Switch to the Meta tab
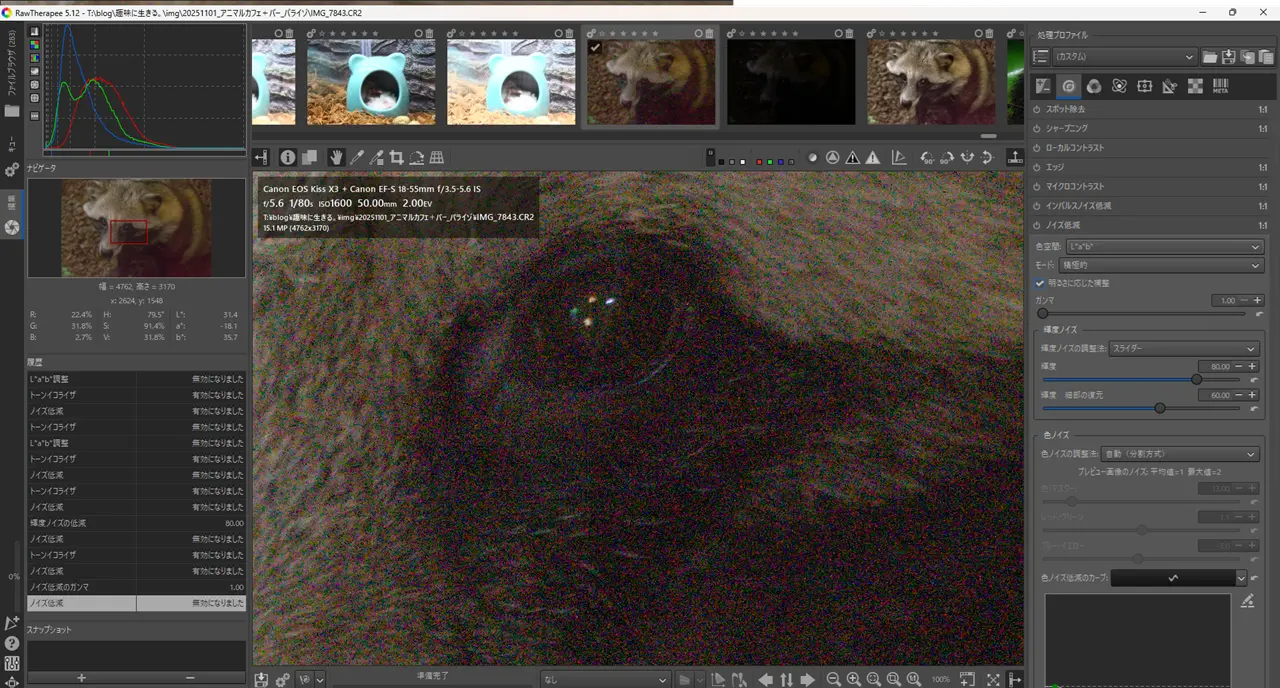1280x688 pixels. click(x=1220, y=86)
